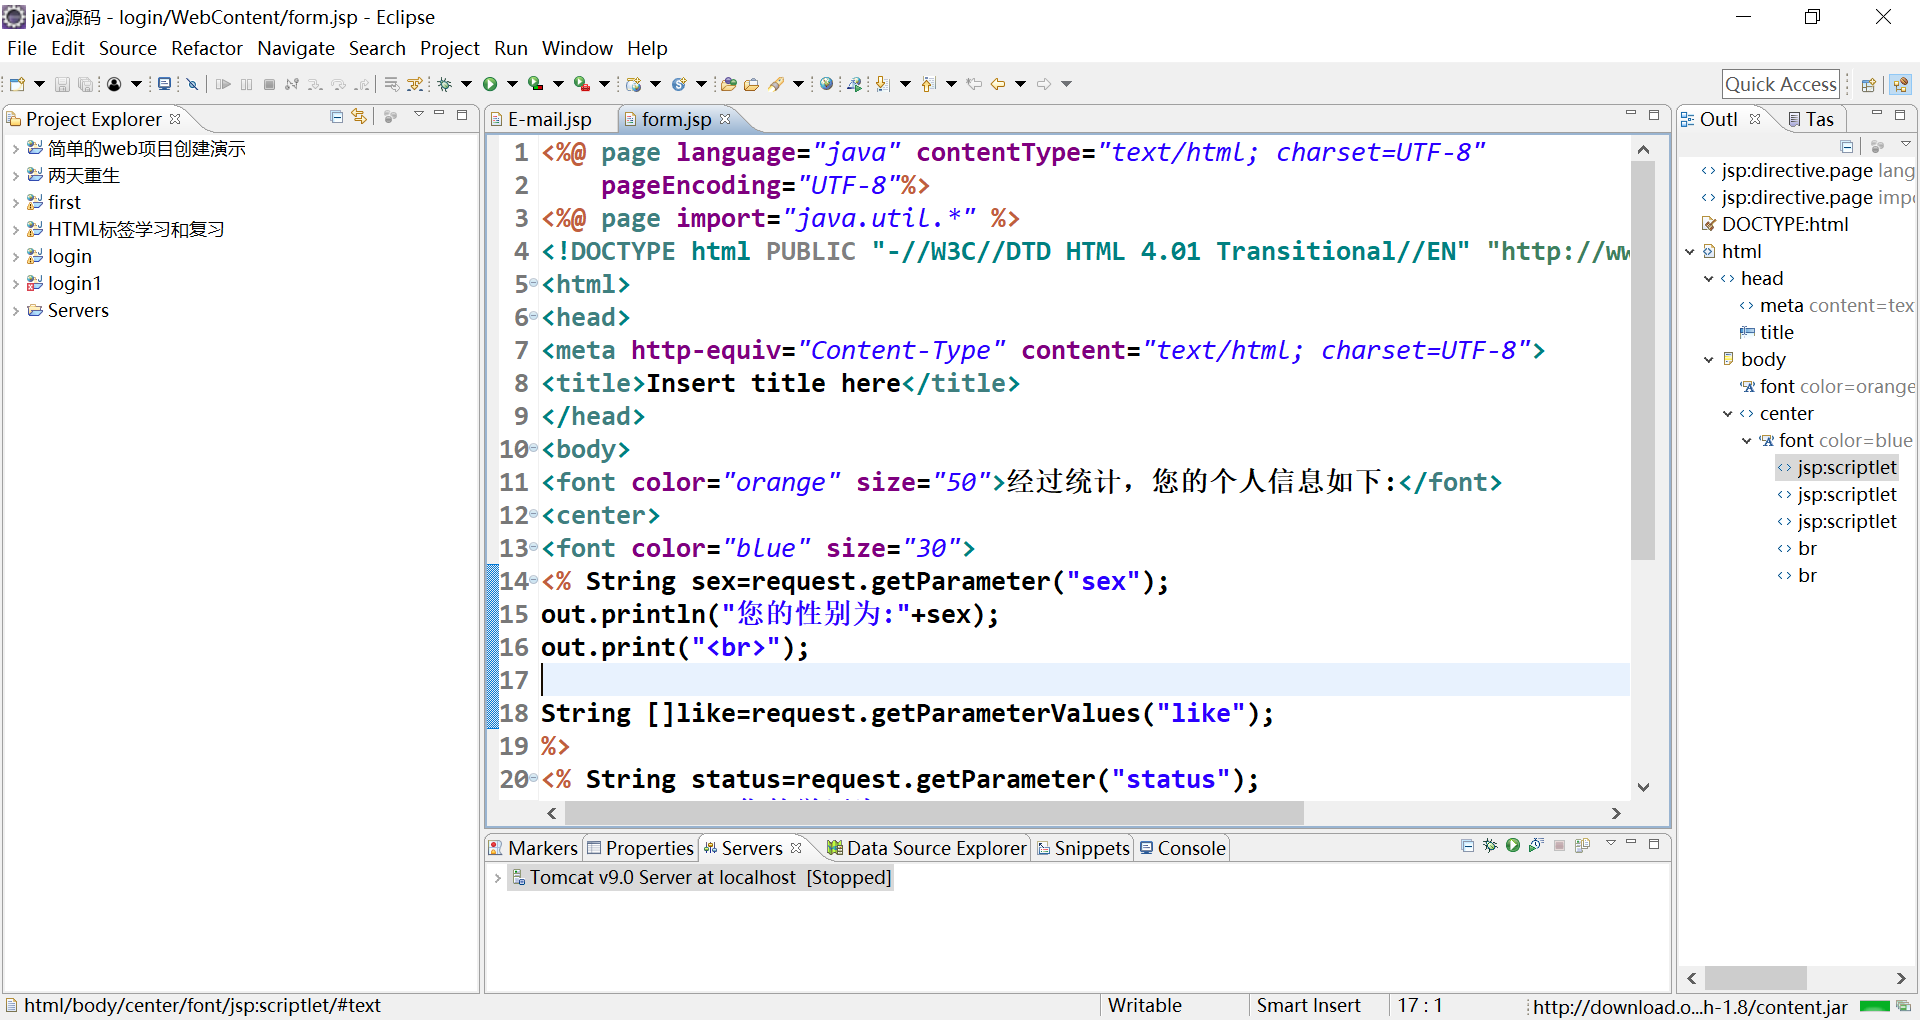
Task: Open the Run button dropdown arrow
Action: click(x=512, y=84)
